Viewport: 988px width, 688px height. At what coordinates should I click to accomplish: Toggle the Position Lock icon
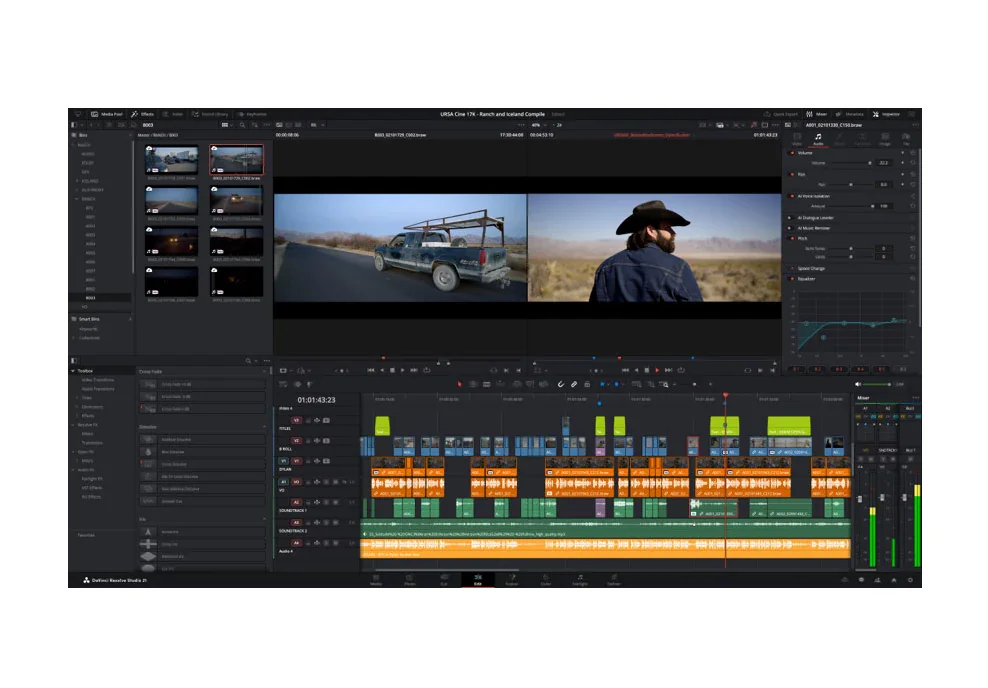tap(587, 384)
